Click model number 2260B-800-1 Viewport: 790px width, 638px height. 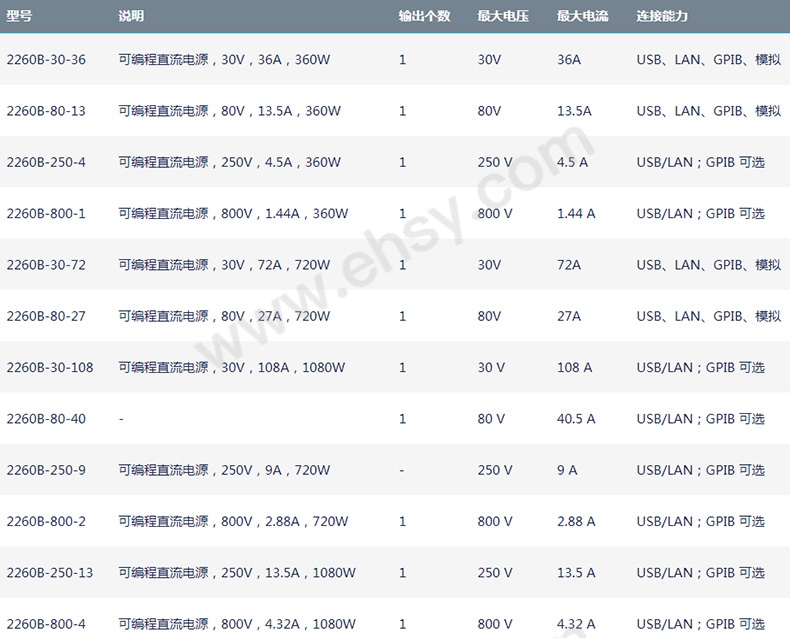click(46, 213)
